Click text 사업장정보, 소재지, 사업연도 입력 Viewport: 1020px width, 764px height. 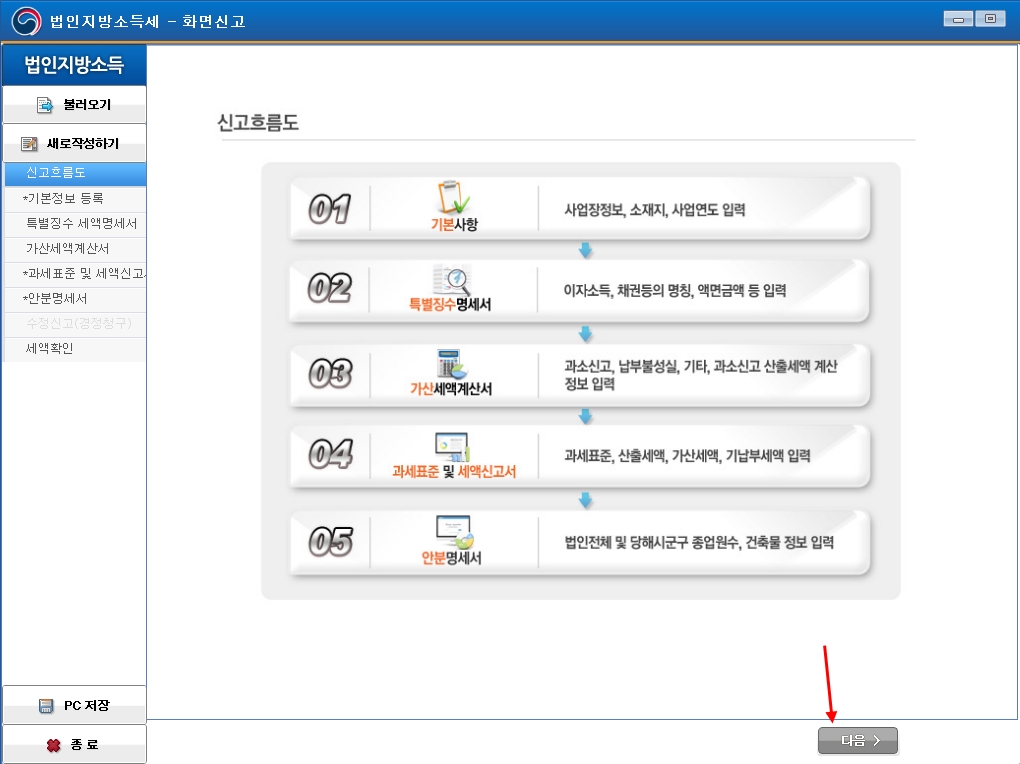(654, 210)
